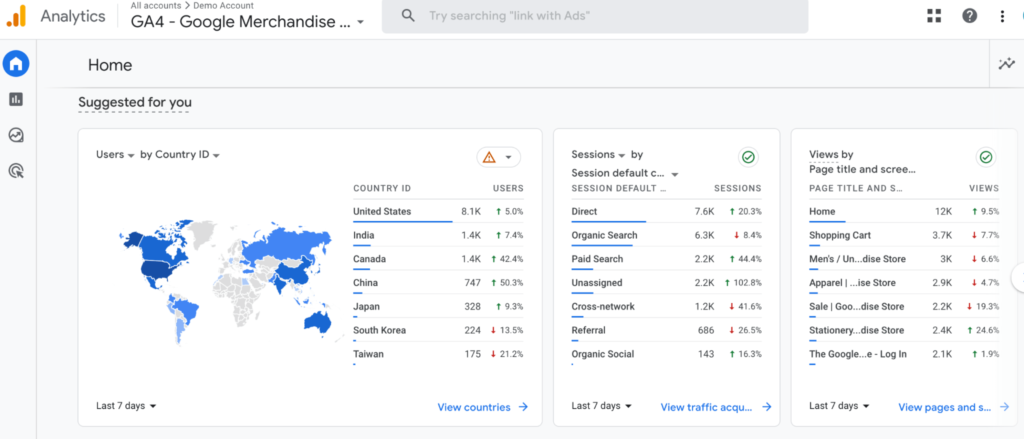This screenshot has height=439, width=1024.
Task: Select the Shopping Cart page row
Action: [904, 235]
